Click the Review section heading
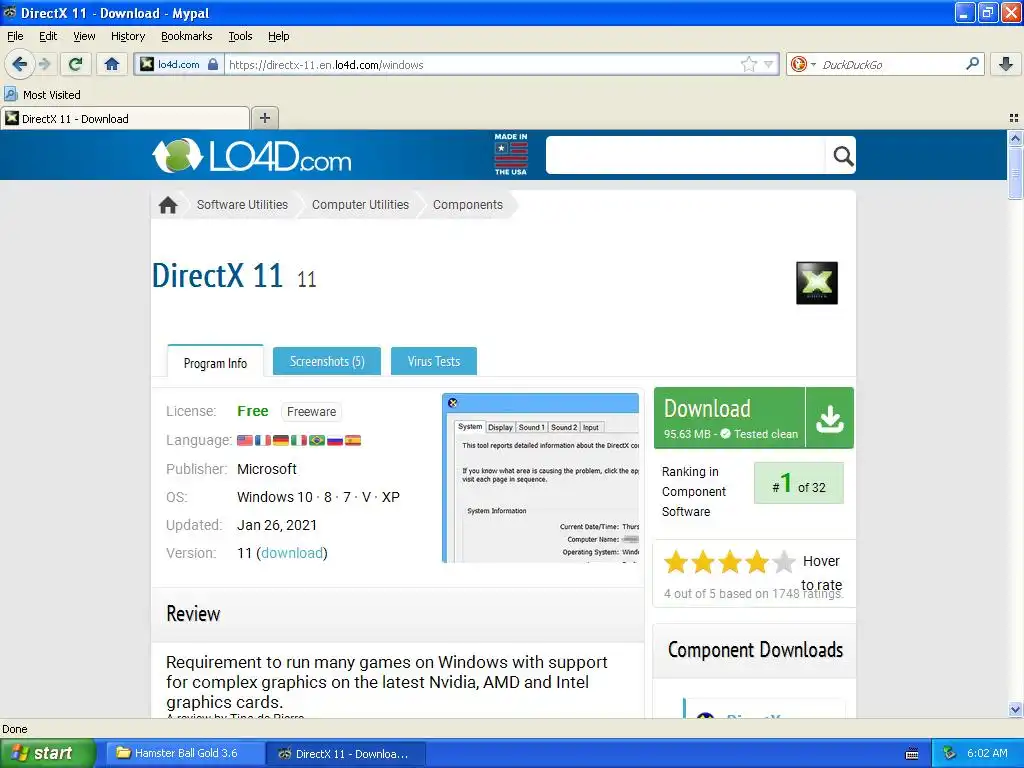The height and width of the screenshot is (768, 1024). [193, 614]
